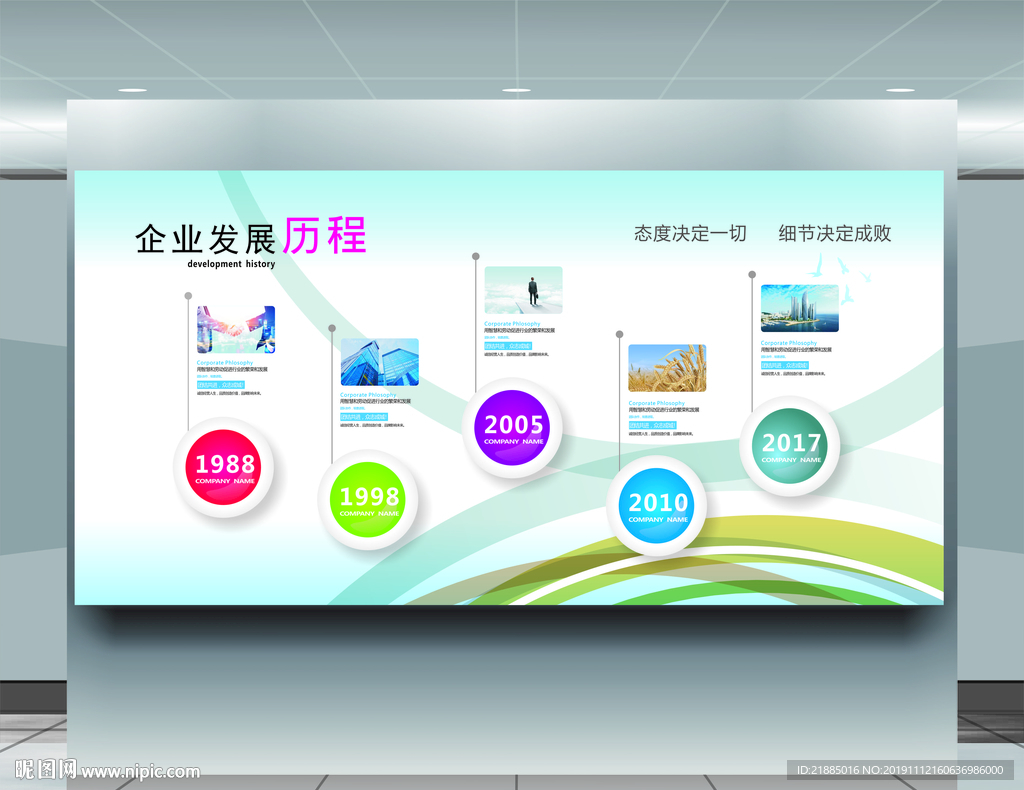
Task: Click the handshake photo above 1988
Action: coord(236,331)
